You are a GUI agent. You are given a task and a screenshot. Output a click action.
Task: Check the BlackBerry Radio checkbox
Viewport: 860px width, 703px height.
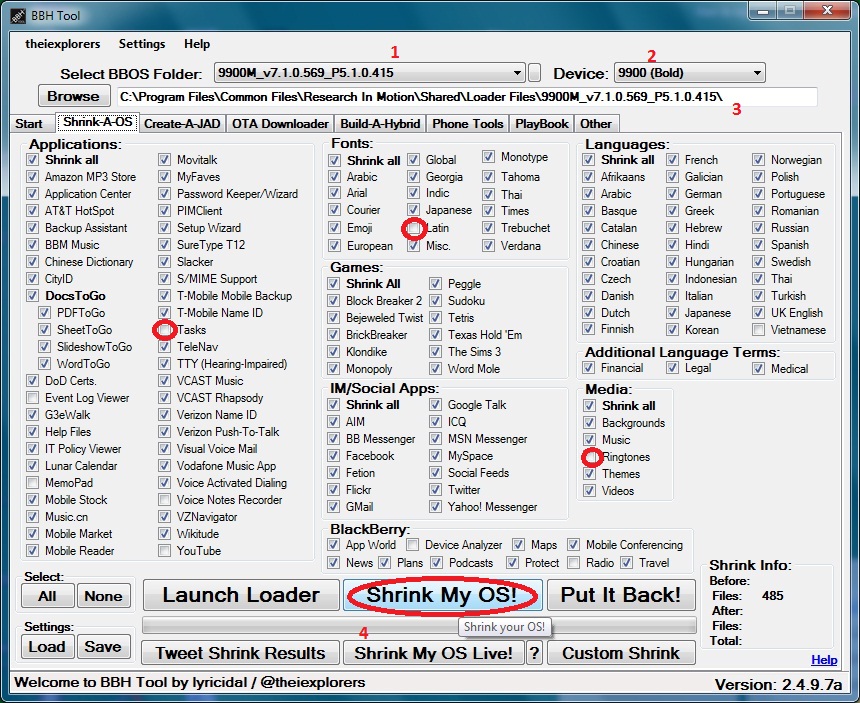[x=573, y=563]
